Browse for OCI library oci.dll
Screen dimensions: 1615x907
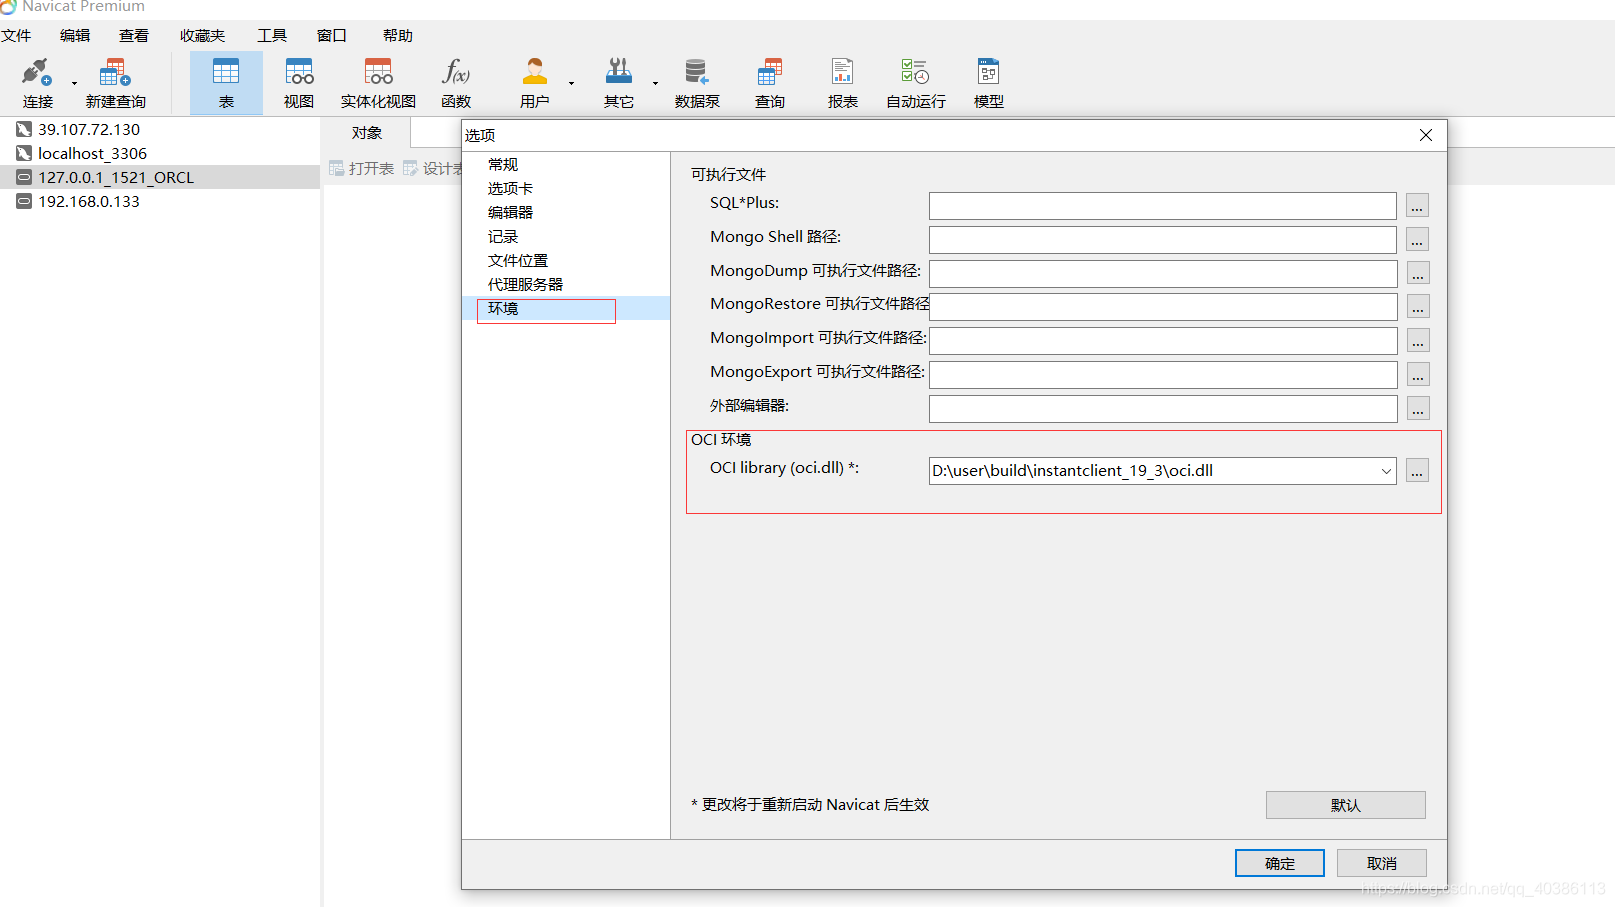click(x=1417, y=471)
